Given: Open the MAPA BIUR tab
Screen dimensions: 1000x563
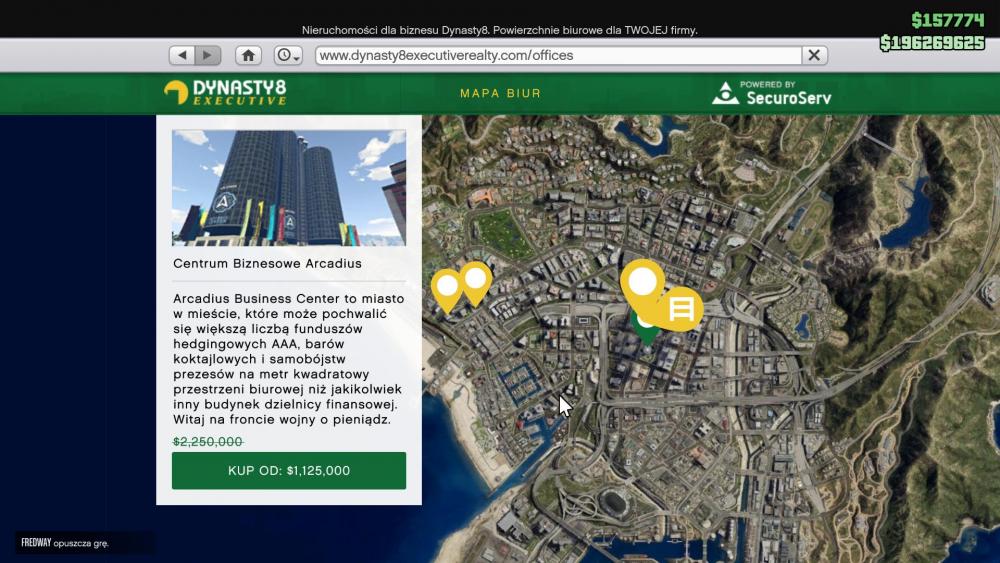Looking at the screenshot, I should (501, 94).
